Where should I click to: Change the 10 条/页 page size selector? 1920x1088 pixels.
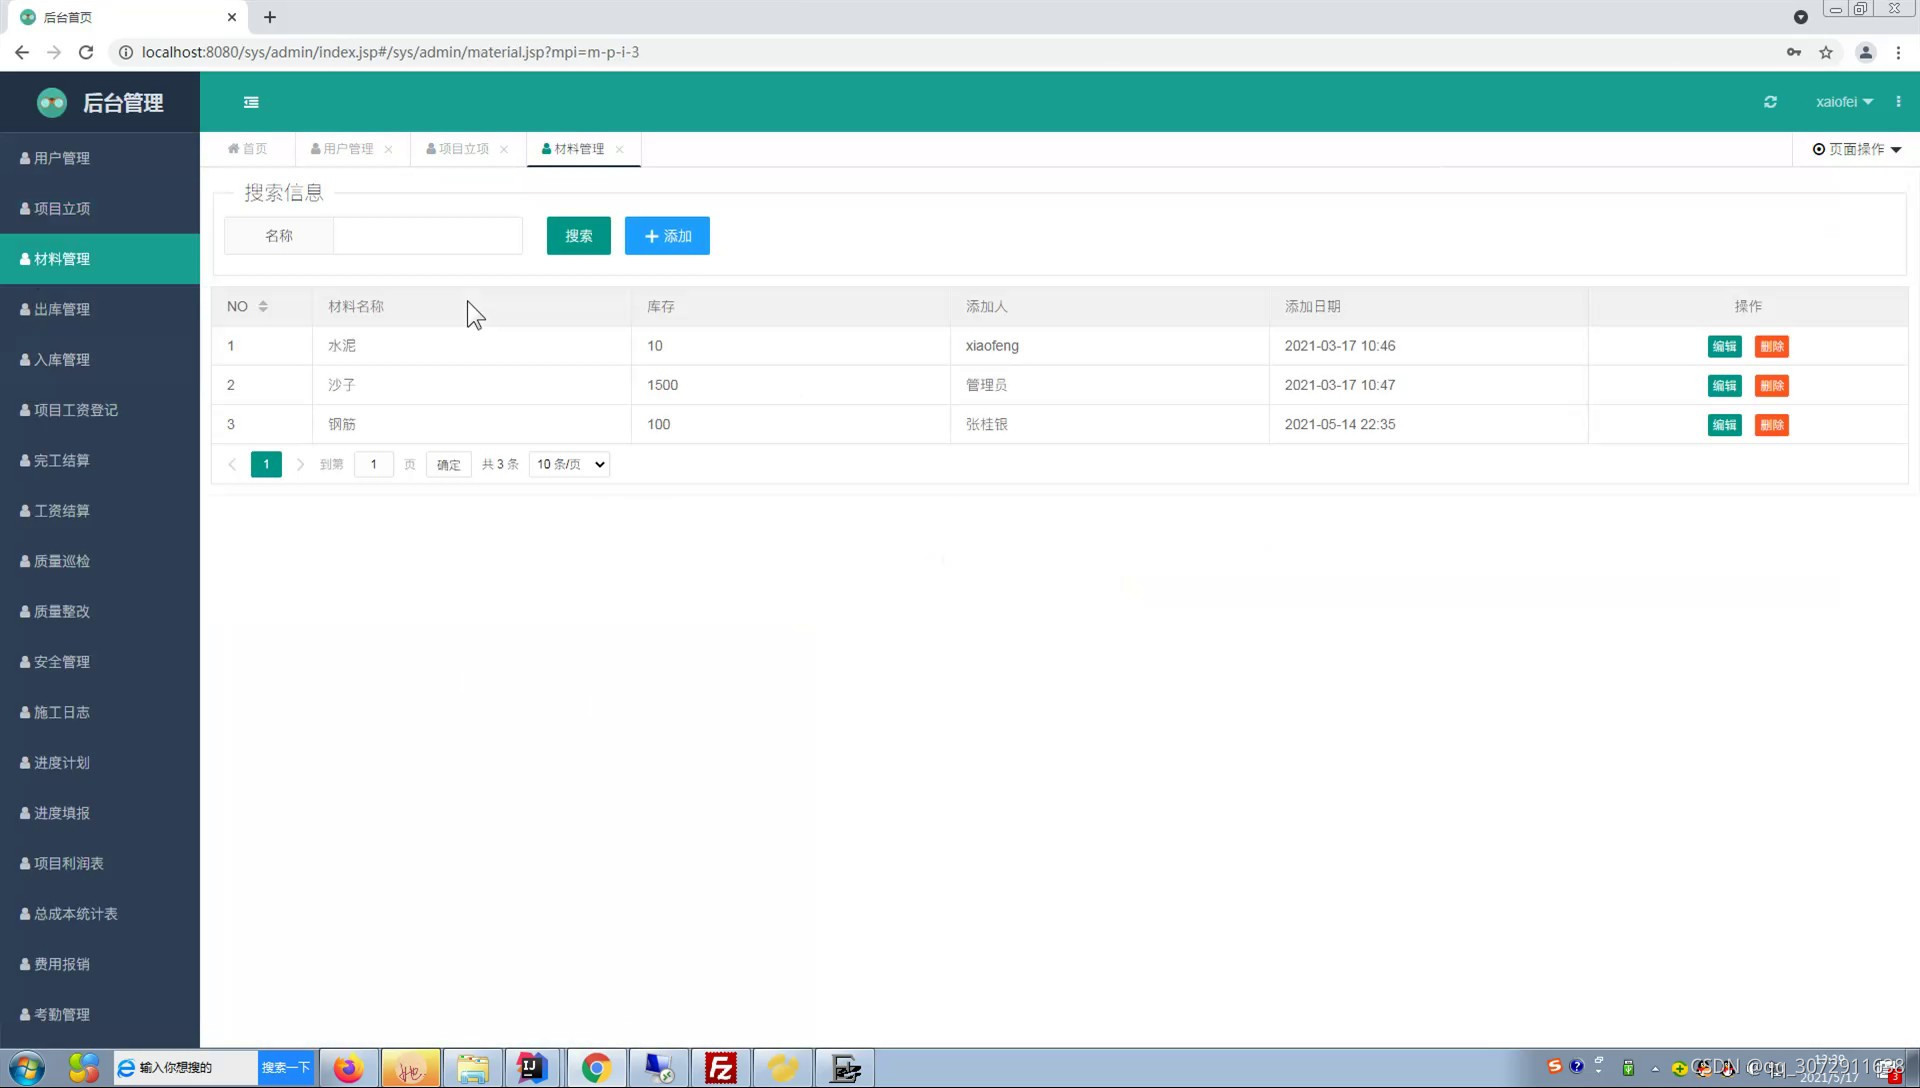570,464
